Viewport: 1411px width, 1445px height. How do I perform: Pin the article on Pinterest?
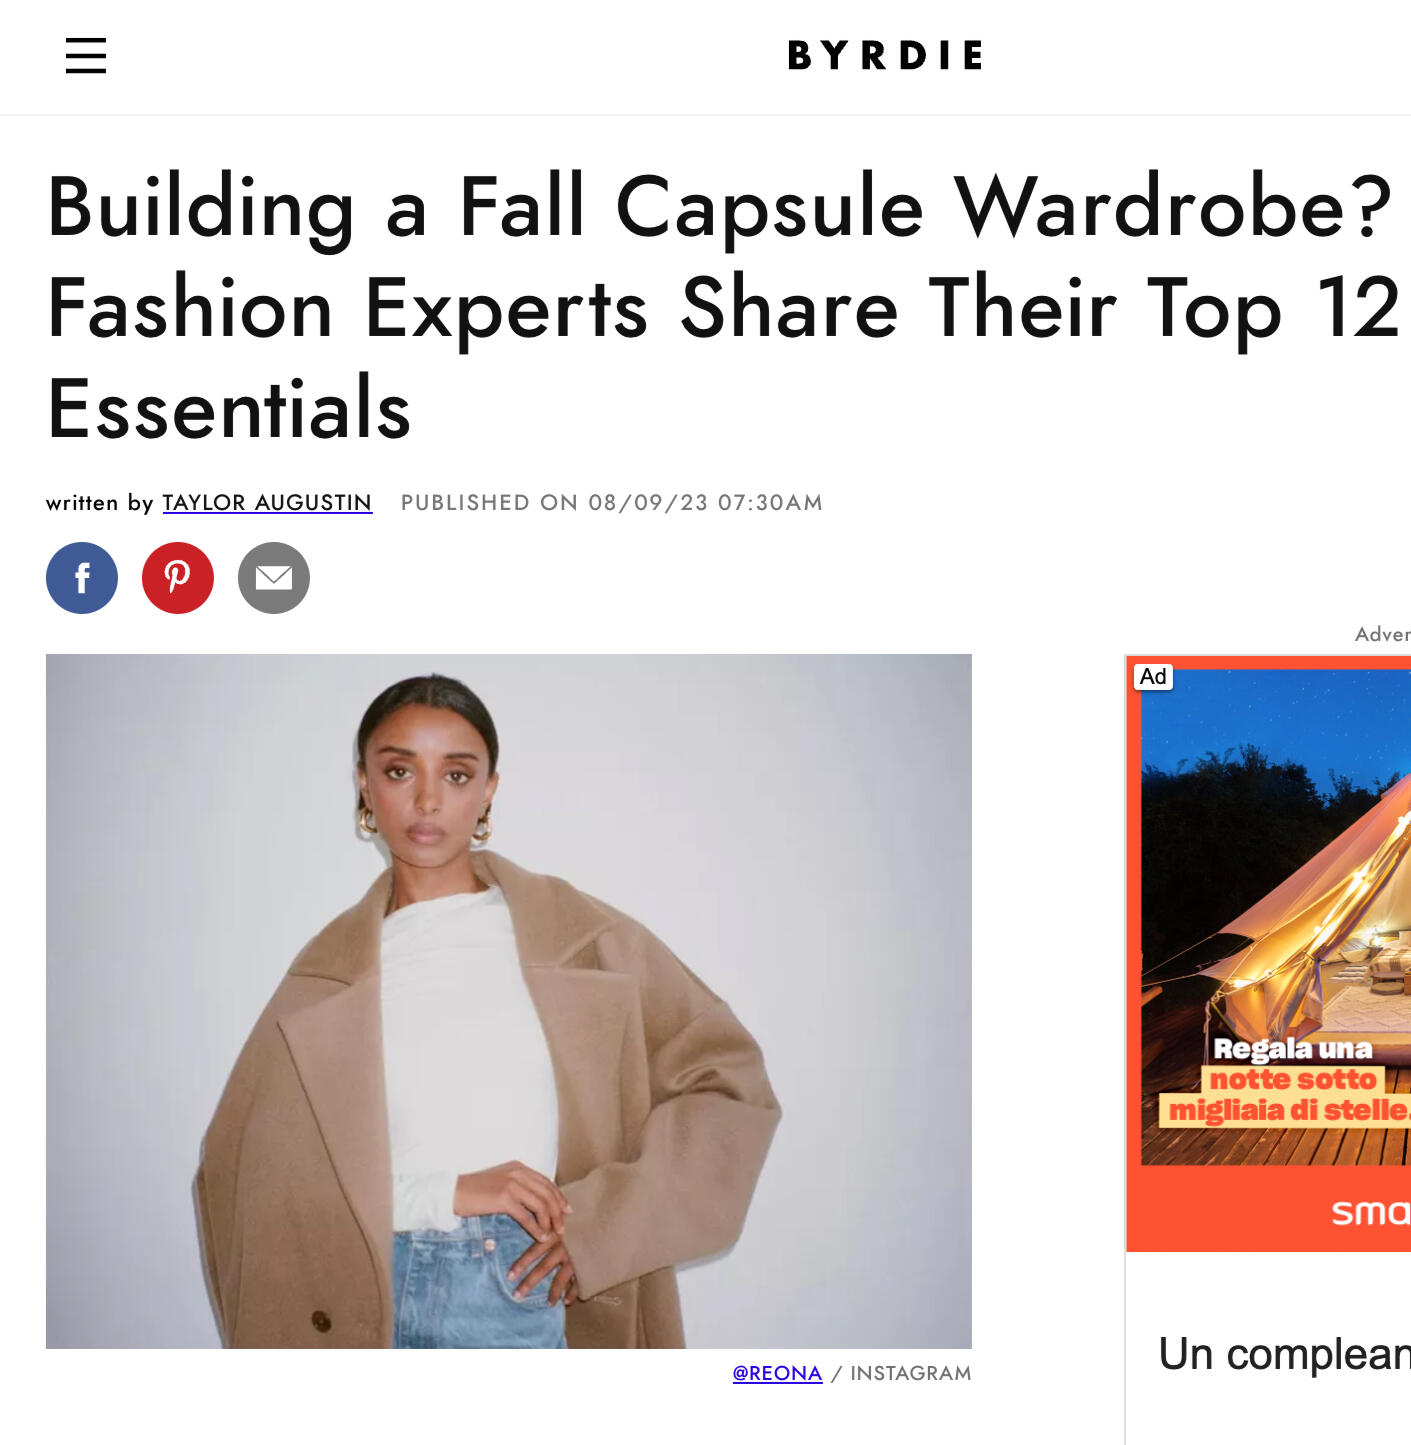(178, 578)
